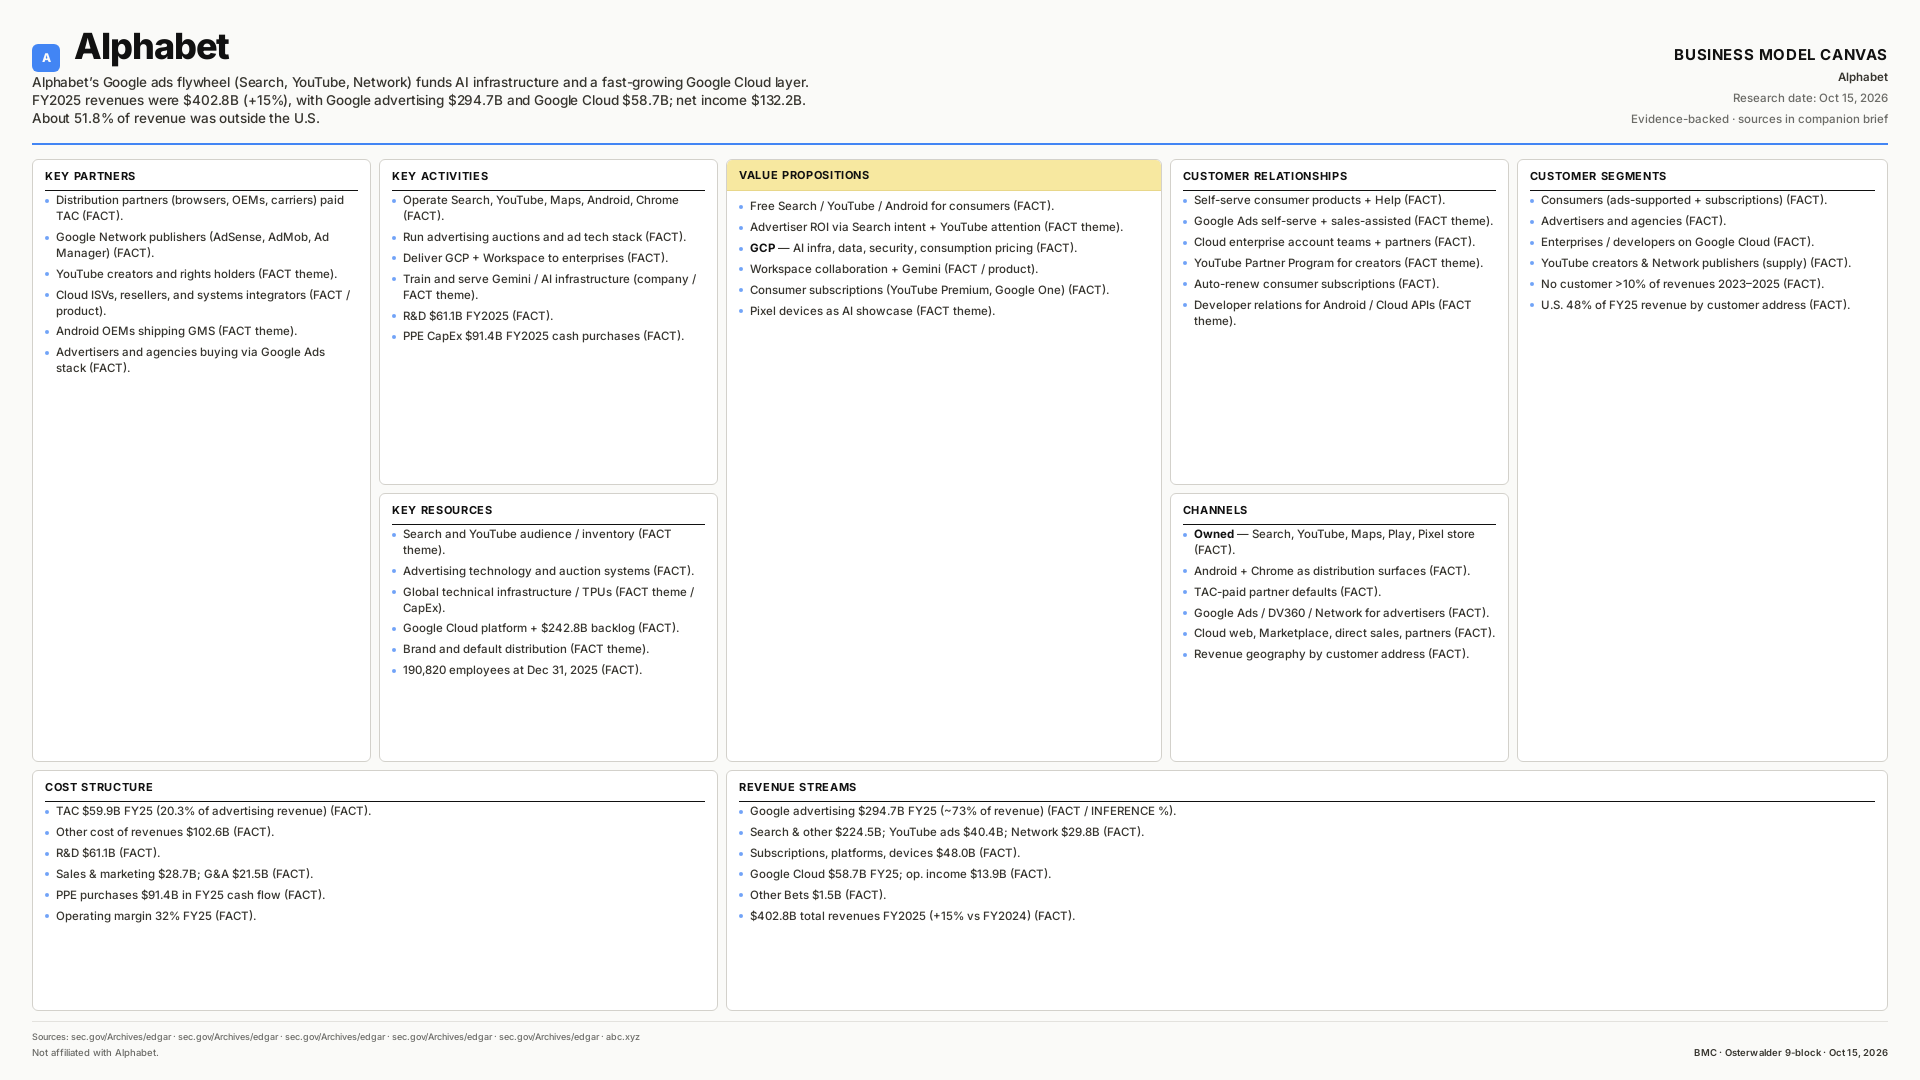1920x1080 pixels.
Task: Select the 'CHANNELS' block header
Action: coord(1215,510)
